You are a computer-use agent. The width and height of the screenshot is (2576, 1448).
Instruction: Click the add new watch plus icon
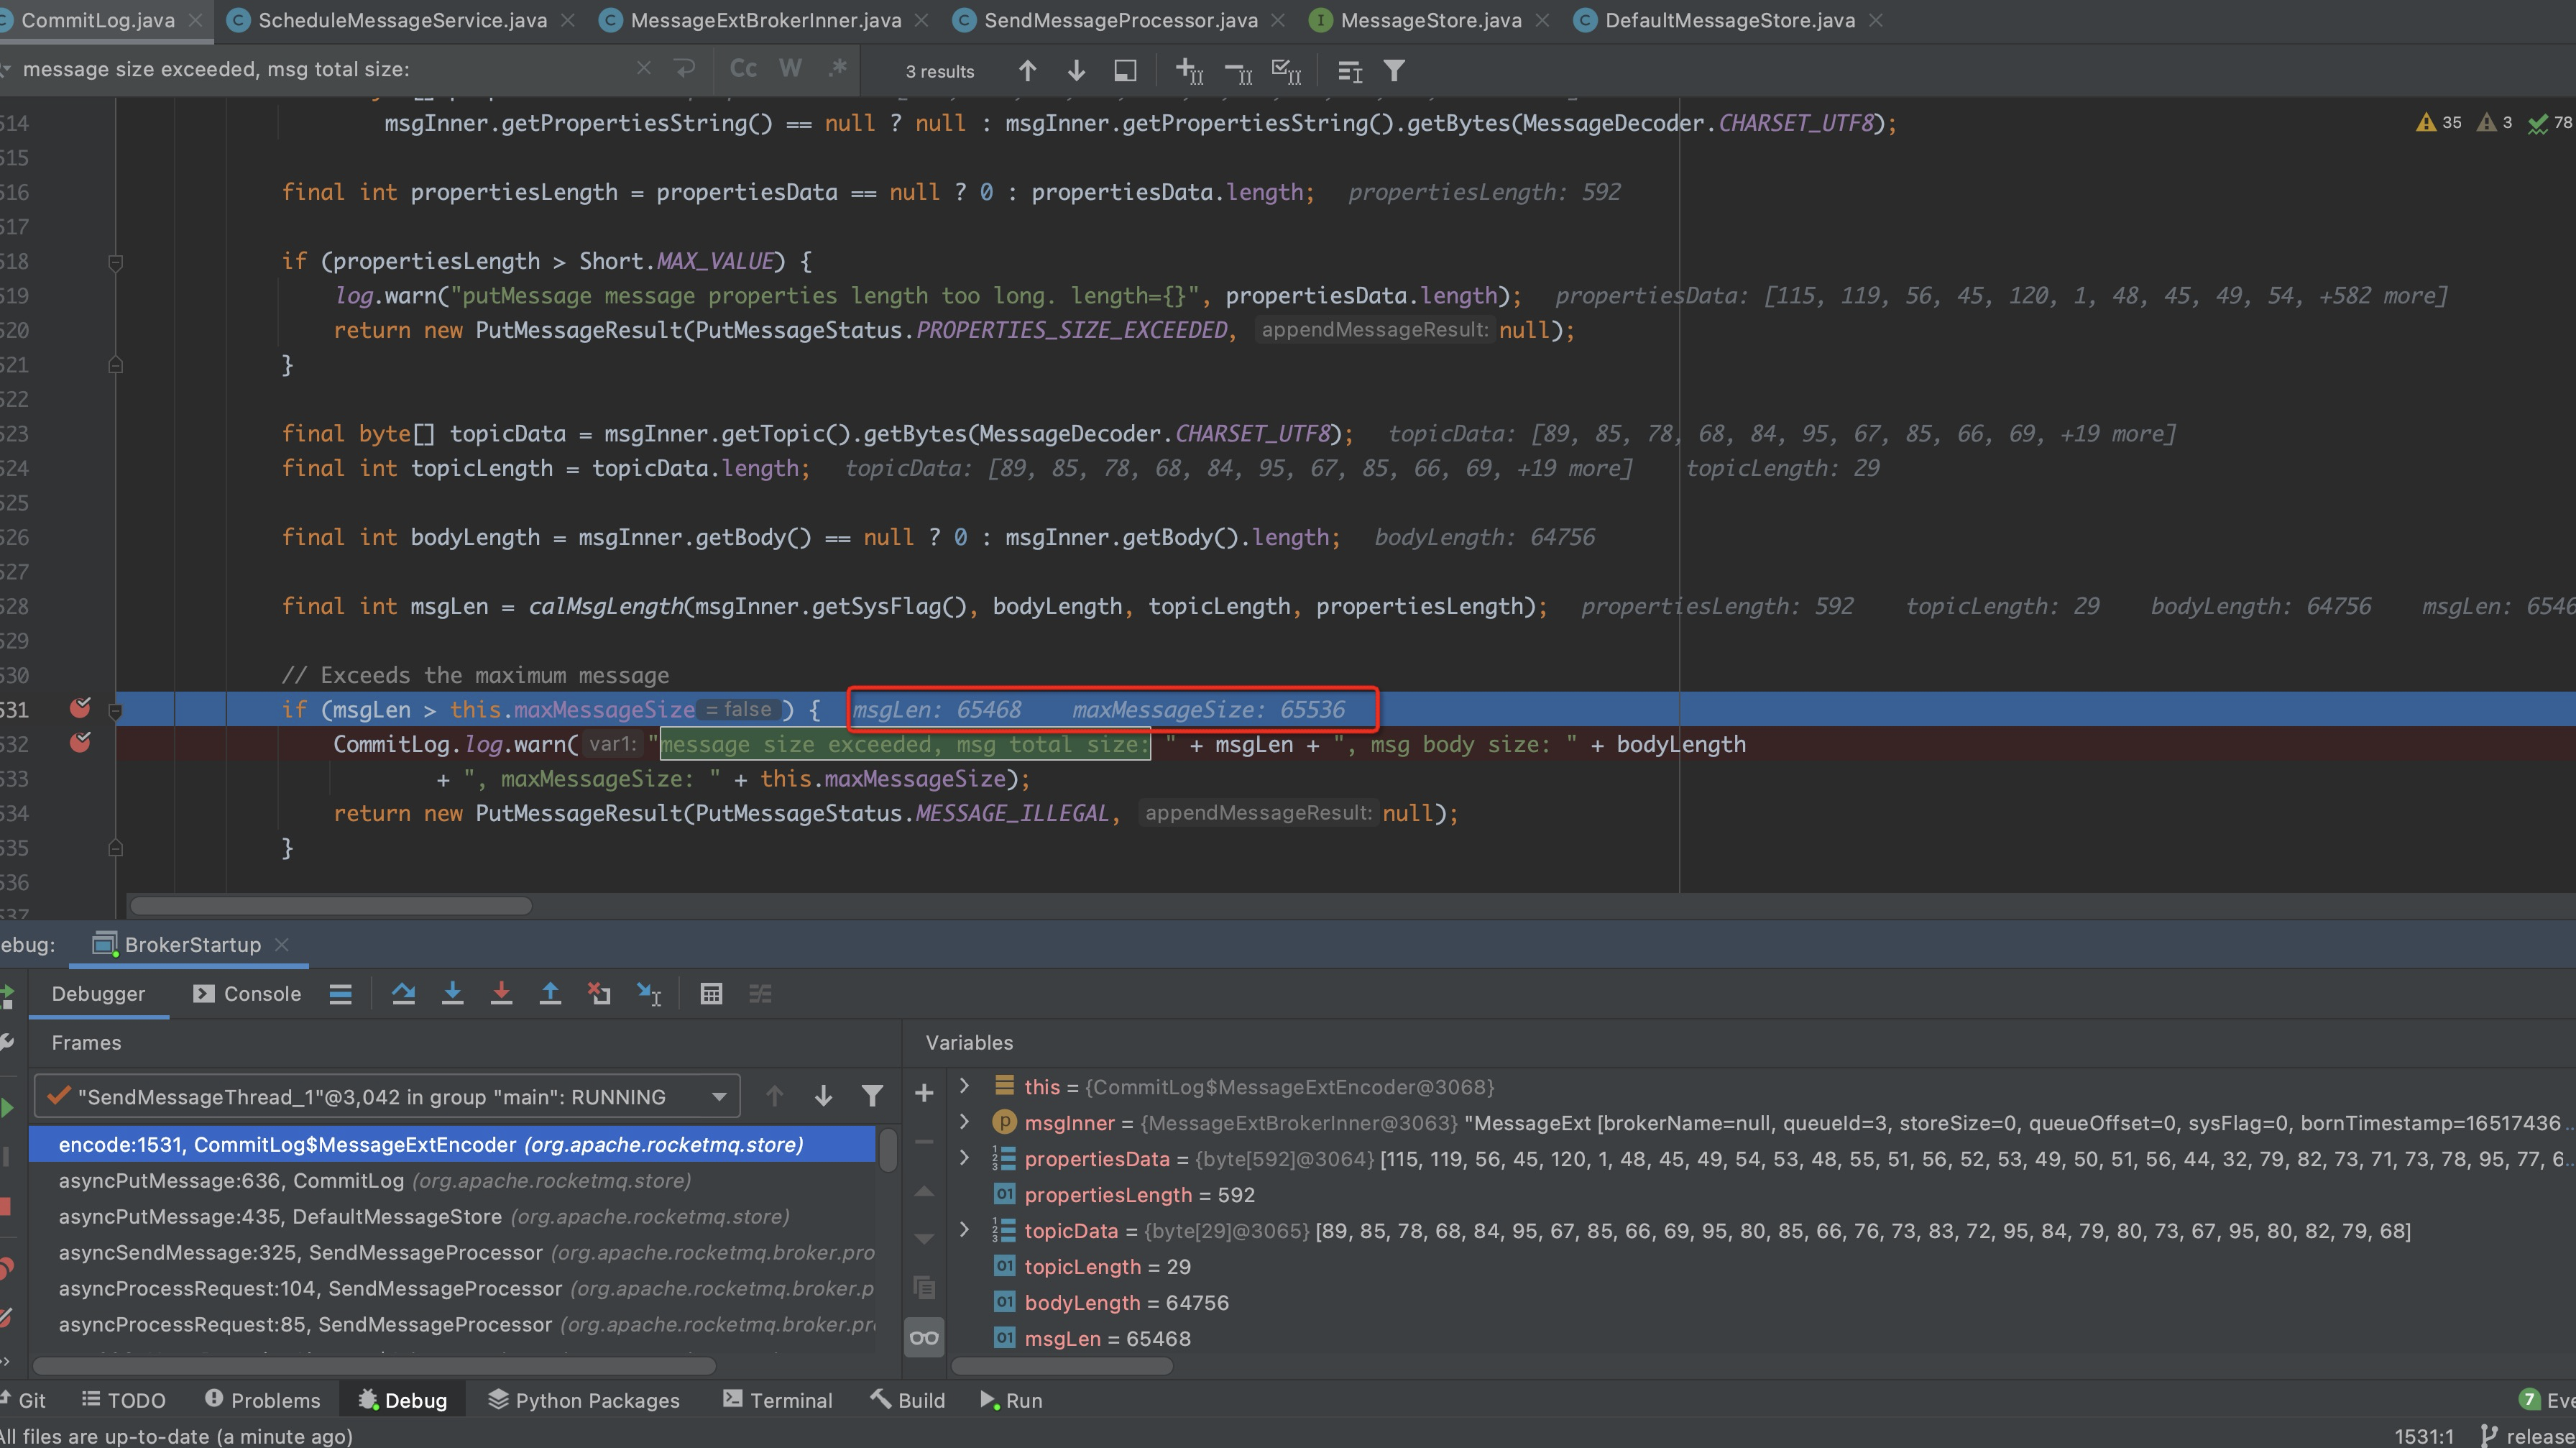(x=924, y=1094)
